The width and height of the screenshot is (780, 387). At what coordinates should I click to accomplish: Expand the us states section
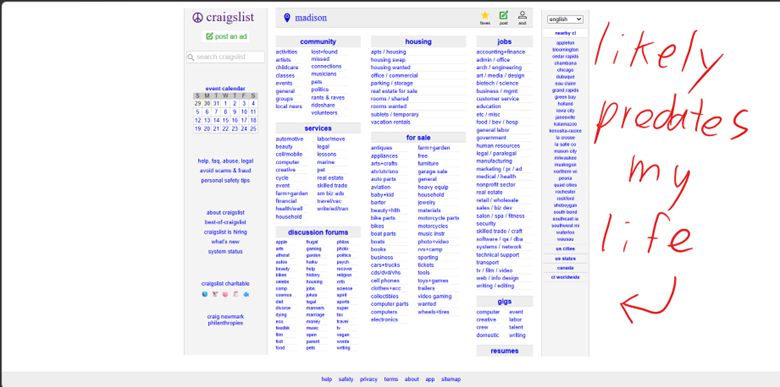pyautogui.click(x=565, y=259)
